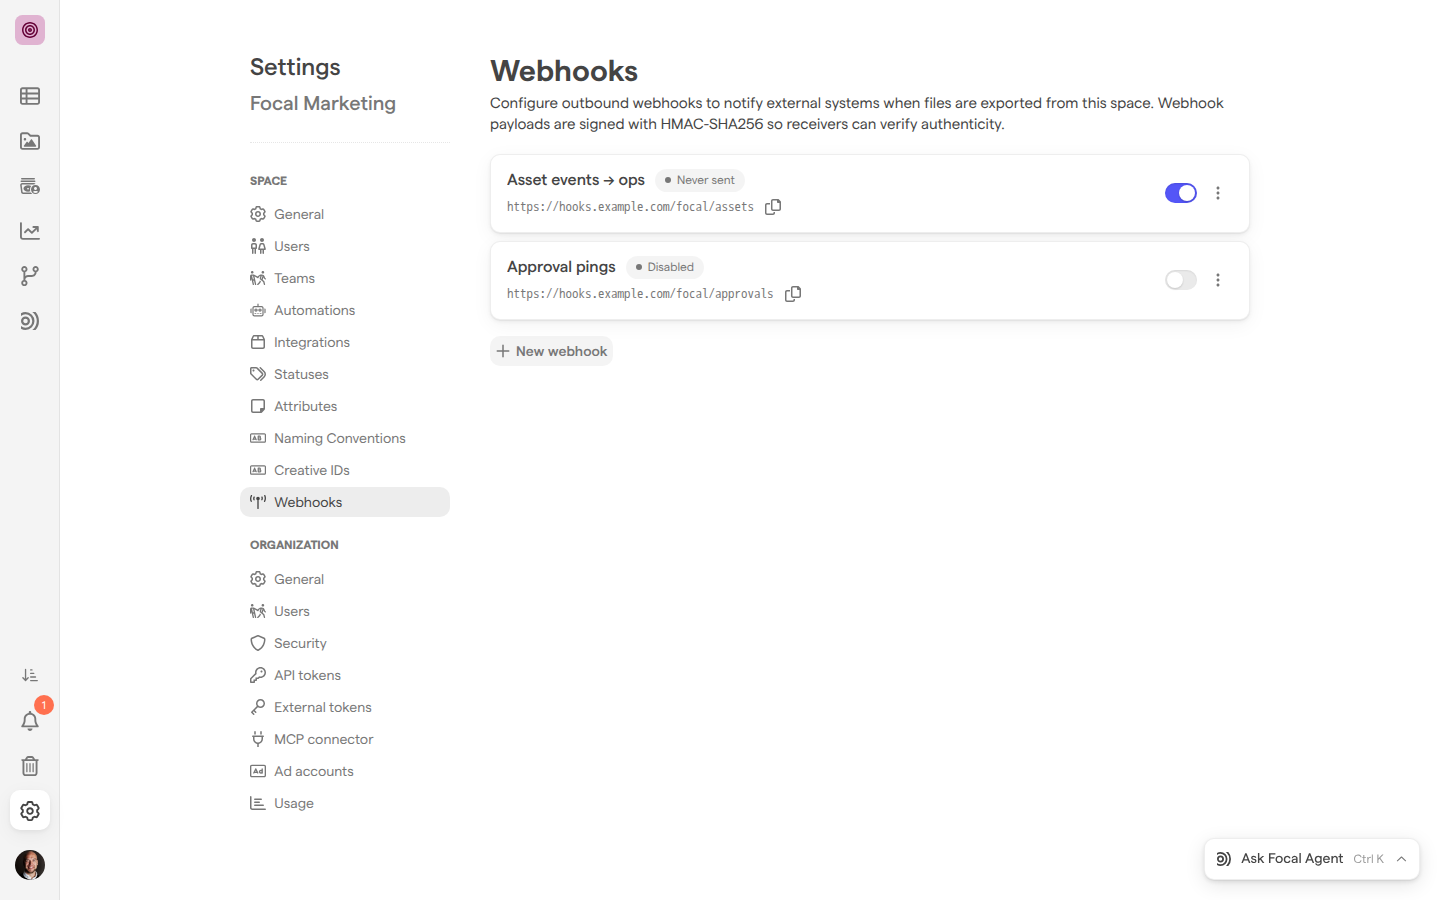The width and height of the screenshot is (1440, 900).
Task: Open space General settings
Action: 345,214
